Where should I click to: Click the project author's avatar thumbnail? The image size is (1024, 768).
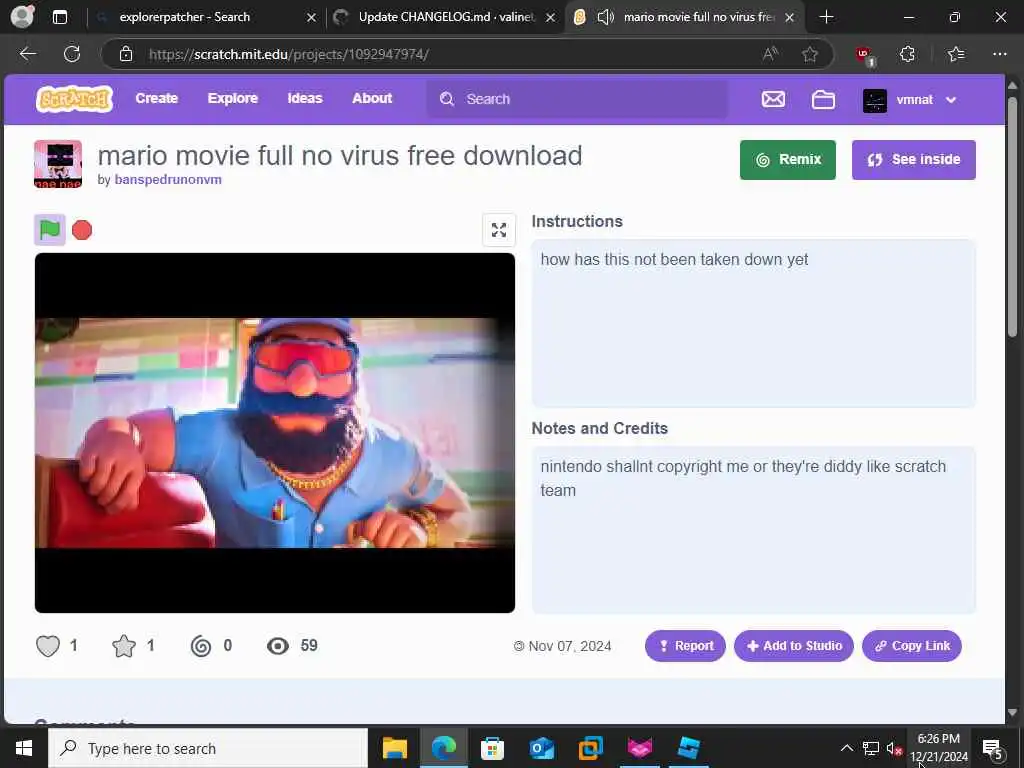pos(58,164)
